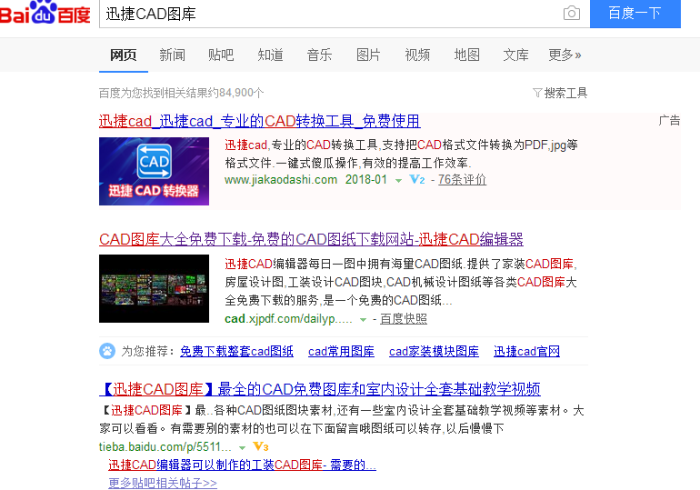This screenshot has height=490, width=700.
Task: Click the V3 credibility badge on tieba result
Action: (259, 446)
